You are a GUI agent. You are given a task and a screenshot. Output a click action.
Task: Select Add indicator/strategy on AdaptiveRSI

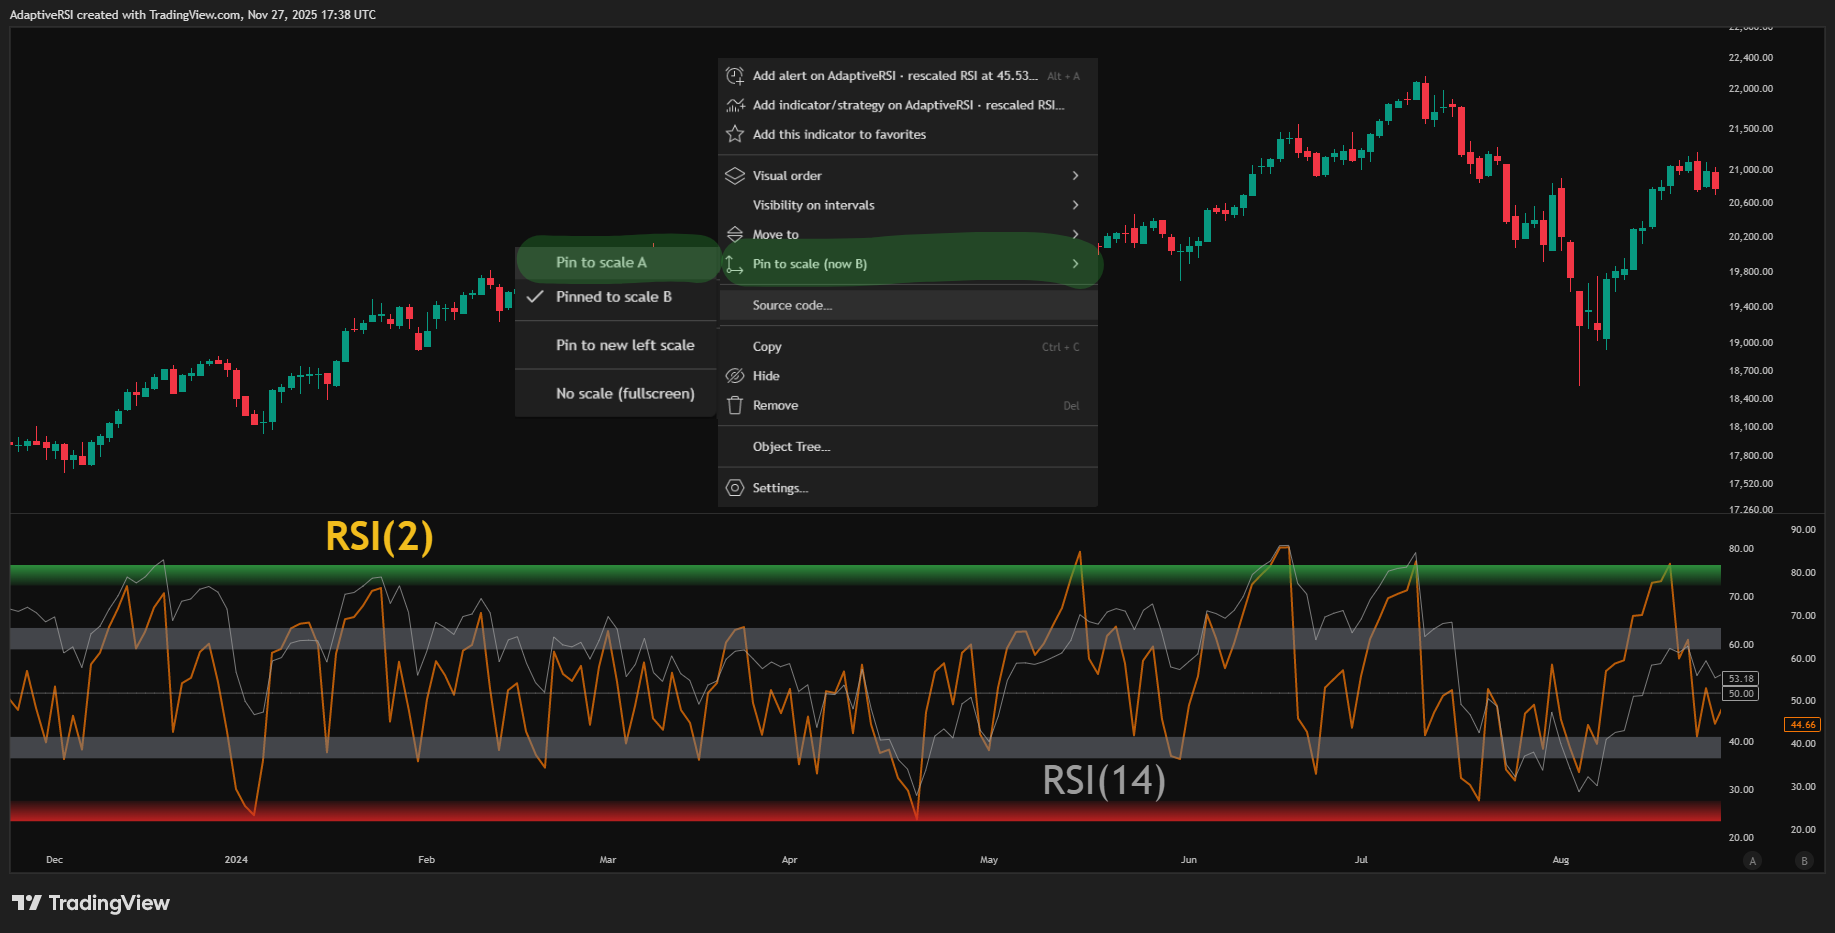908,105
